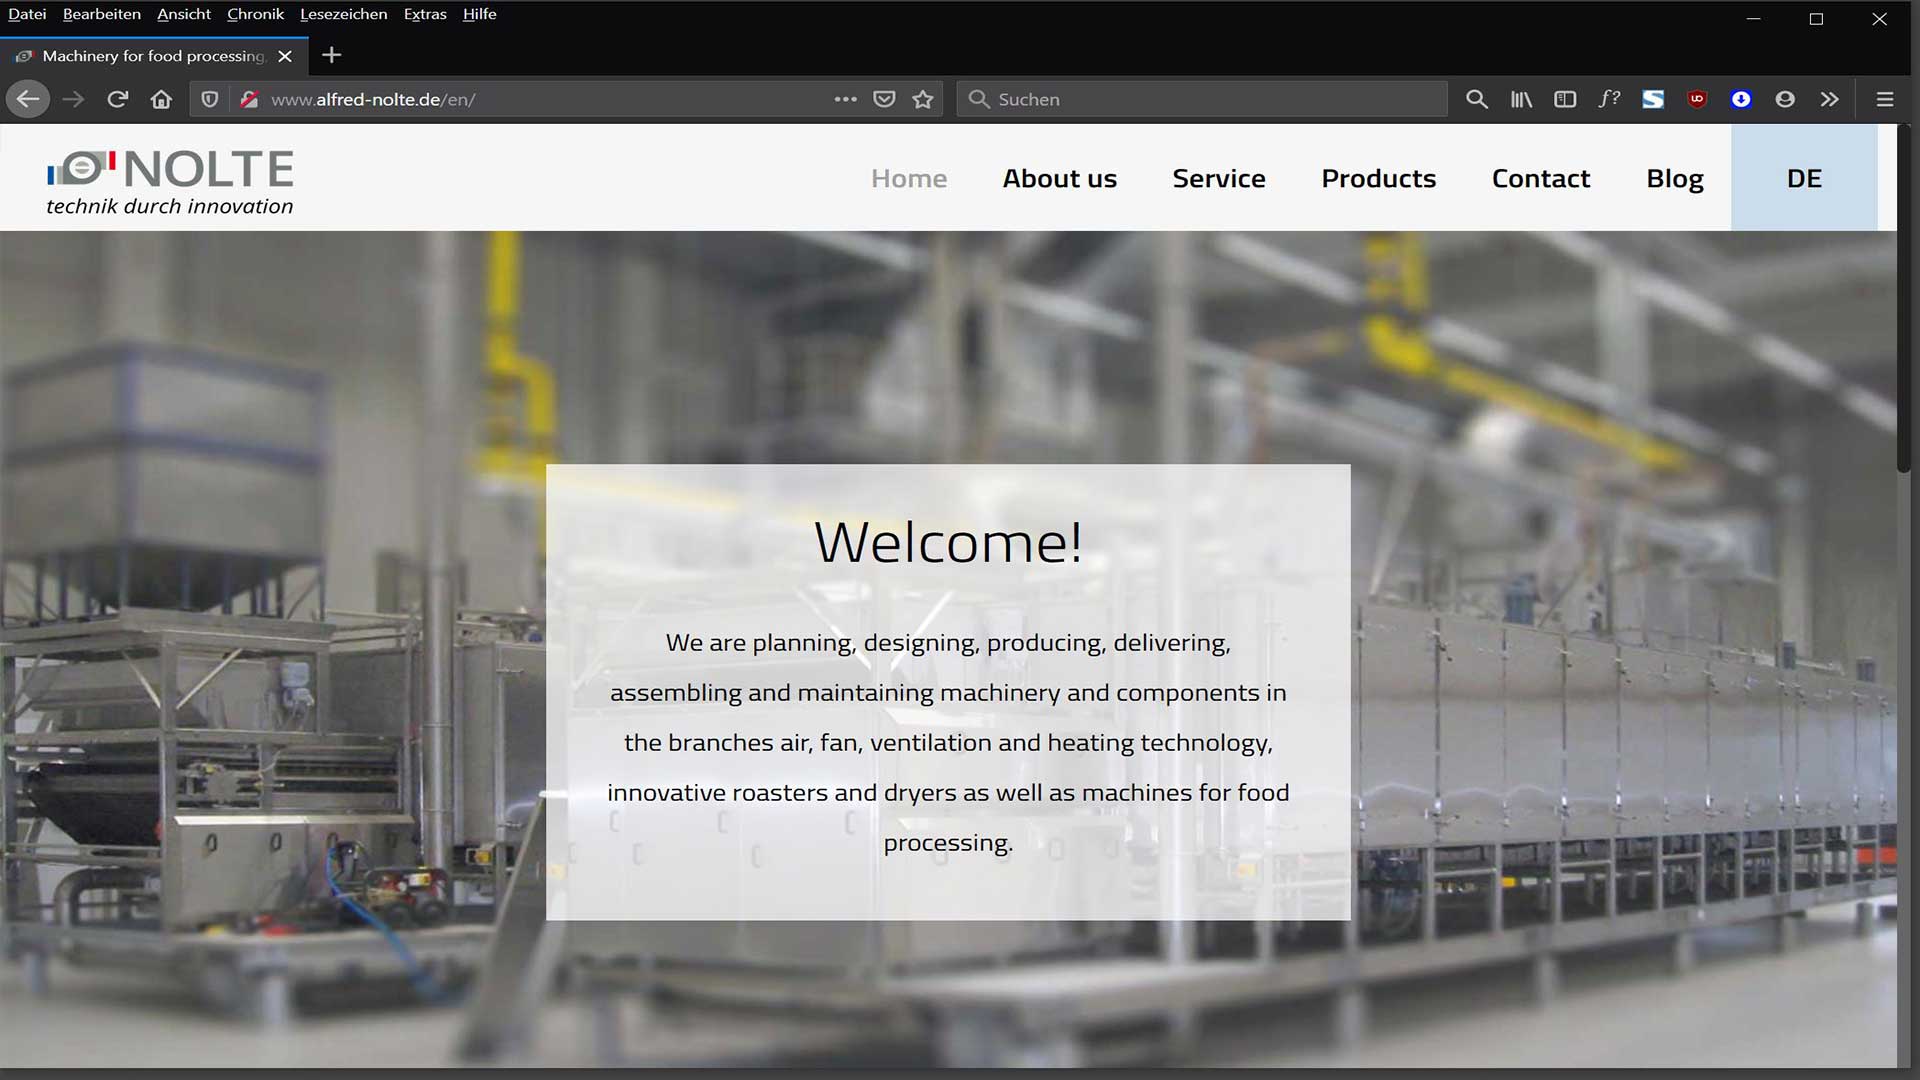The height and width of the screenshot is (1080, 1920).
Task: Open the Hilfe menu
Action: (480, 14)
